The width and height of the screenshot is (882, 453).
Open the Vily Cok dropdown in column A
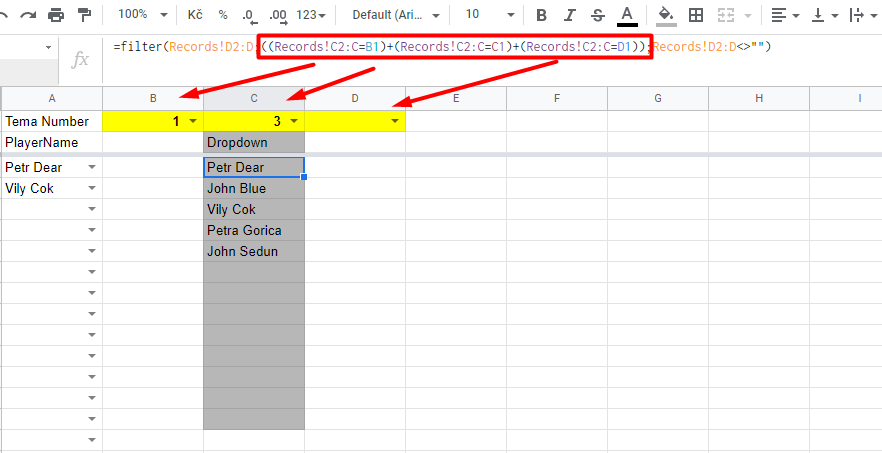pyautogui.click(x=92, y=189)
